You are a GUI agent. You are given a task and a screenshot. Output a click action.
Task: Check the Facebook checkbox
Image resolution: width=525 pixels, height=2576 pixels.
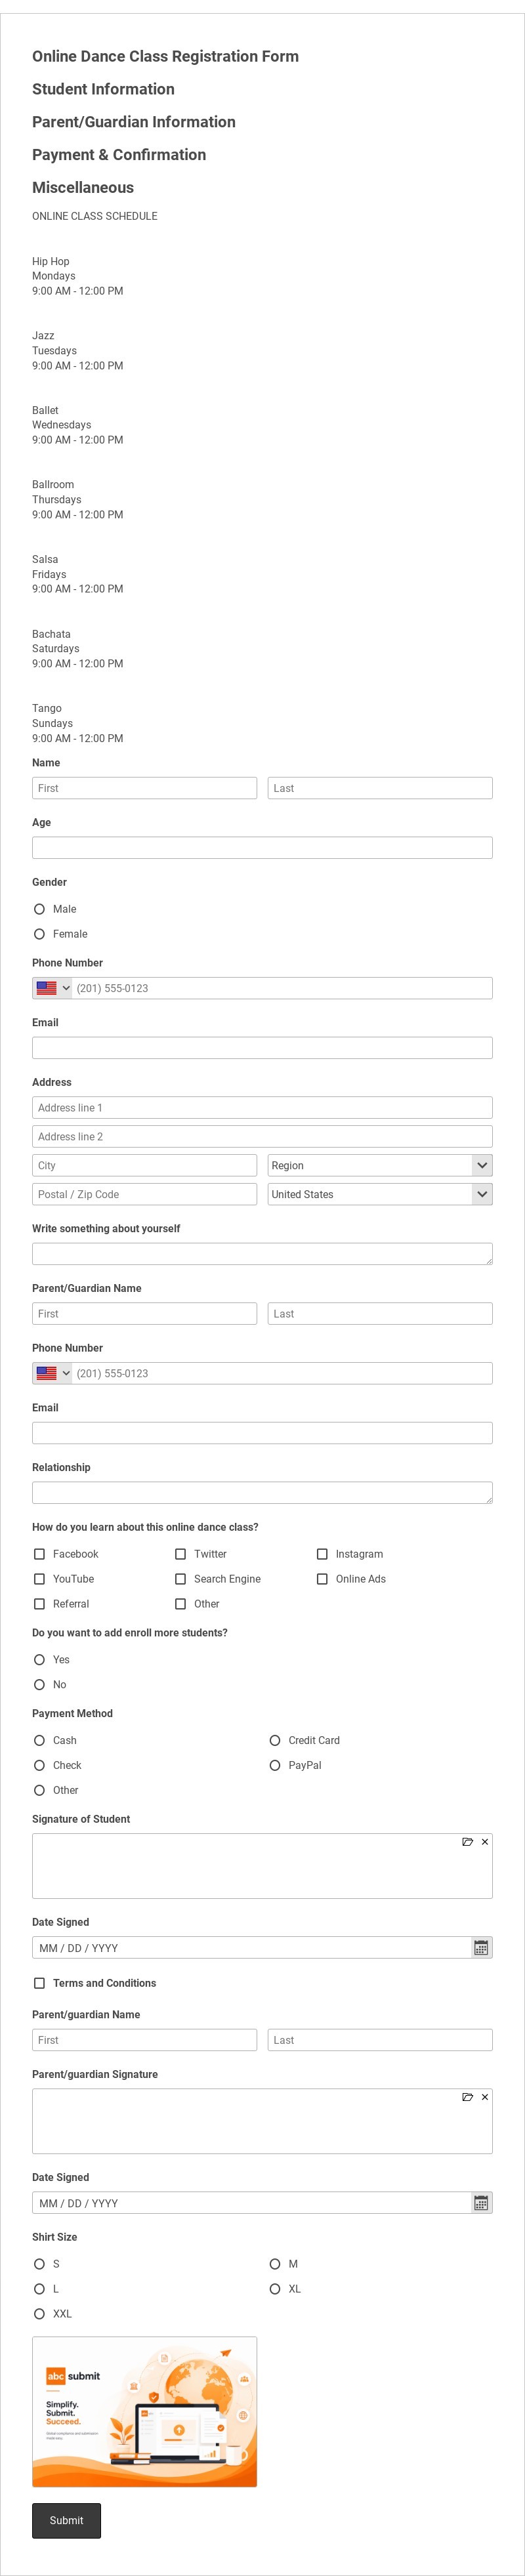(39, 1554)
